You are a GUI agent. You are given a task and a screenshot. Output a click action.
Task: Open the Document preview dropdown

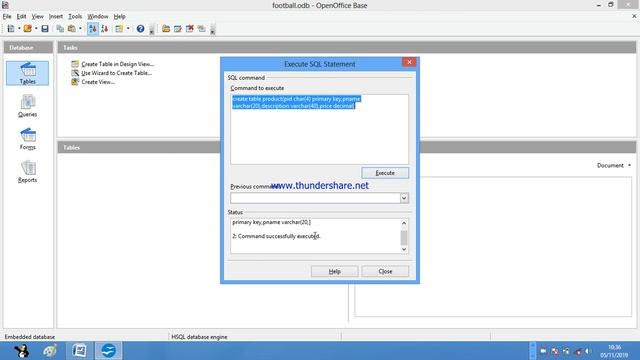(x=614, y=165)
